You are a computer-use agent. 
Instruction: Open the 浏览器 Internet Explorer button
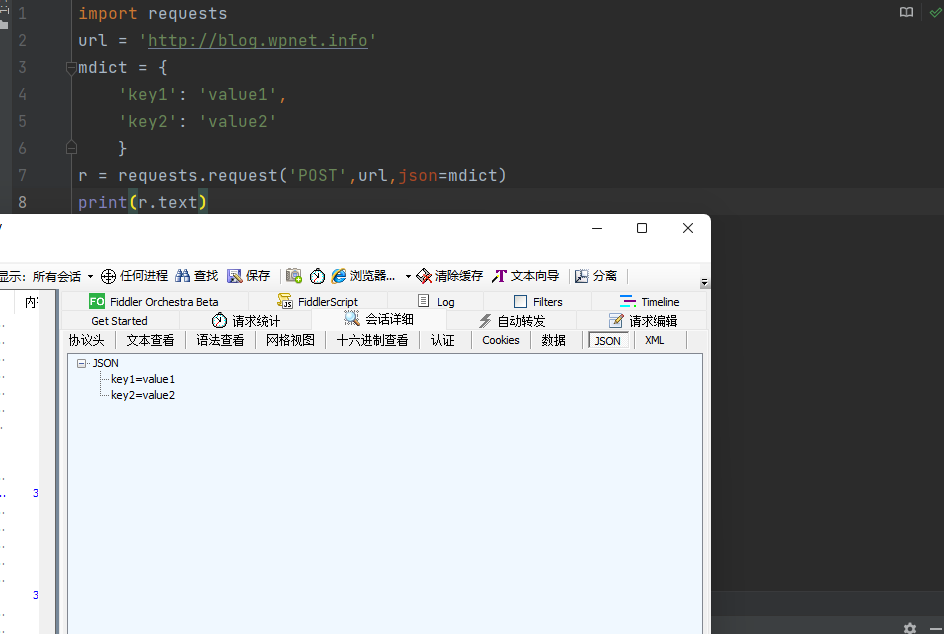[363, 276]
